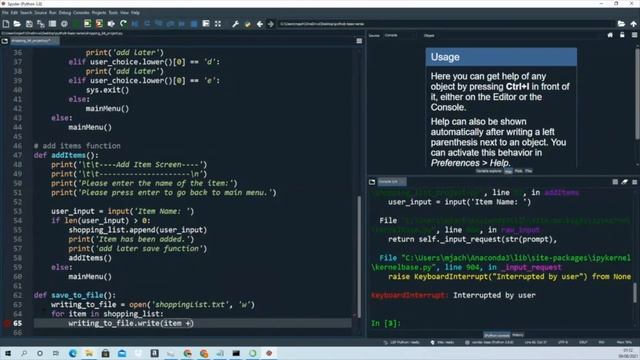Switch to the History tab below console
The height and width of the screenshot is (360, 640).
(x=518, y=335)
